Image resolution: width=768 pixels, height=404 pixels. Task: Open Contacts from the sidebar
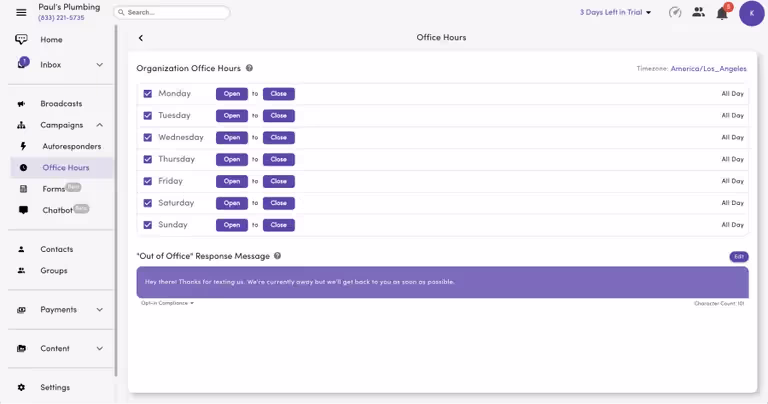[x=56, y=249]
